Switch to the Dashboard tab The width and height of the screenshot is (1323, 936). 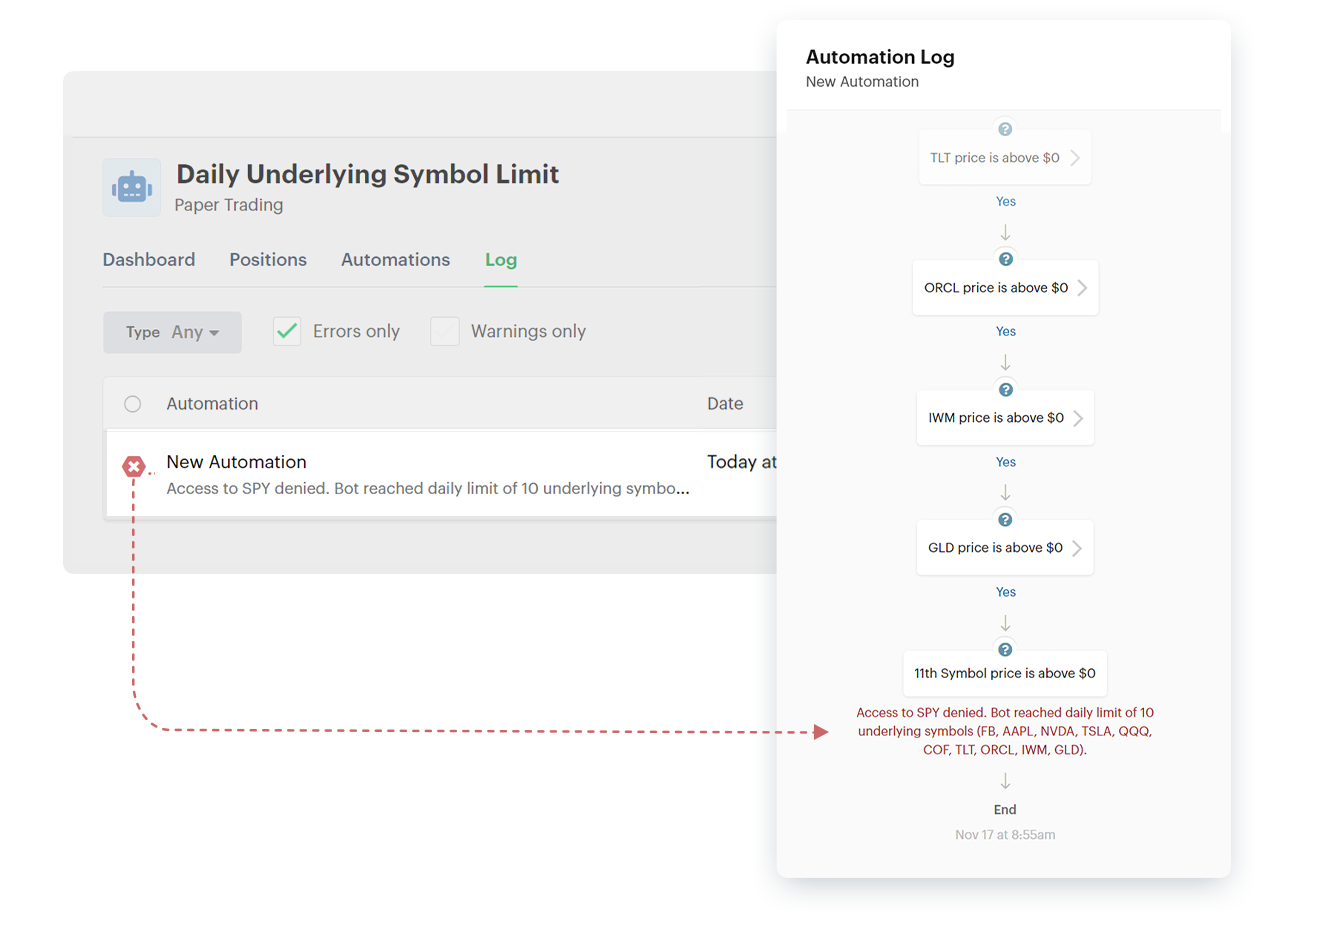pyautogui.click(x=149, y=260)
